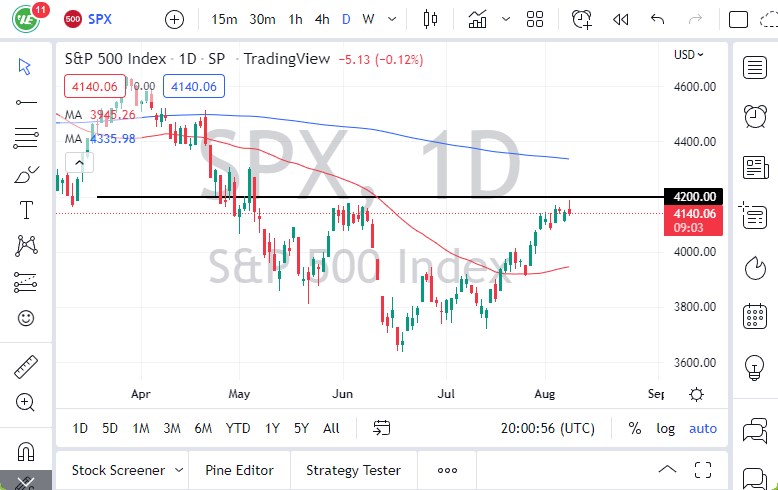Select the trend line drawing tool

click(x=25, y=102)
